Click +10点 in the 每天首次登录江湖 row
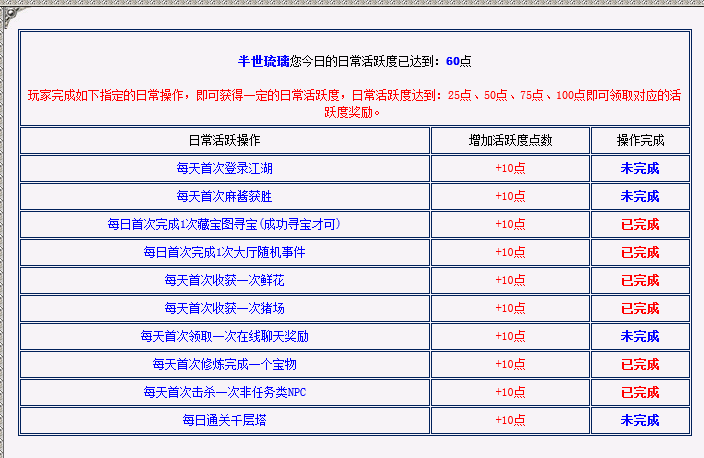The height and width of the screenshot is (458, 704). (x=510, y=168)
